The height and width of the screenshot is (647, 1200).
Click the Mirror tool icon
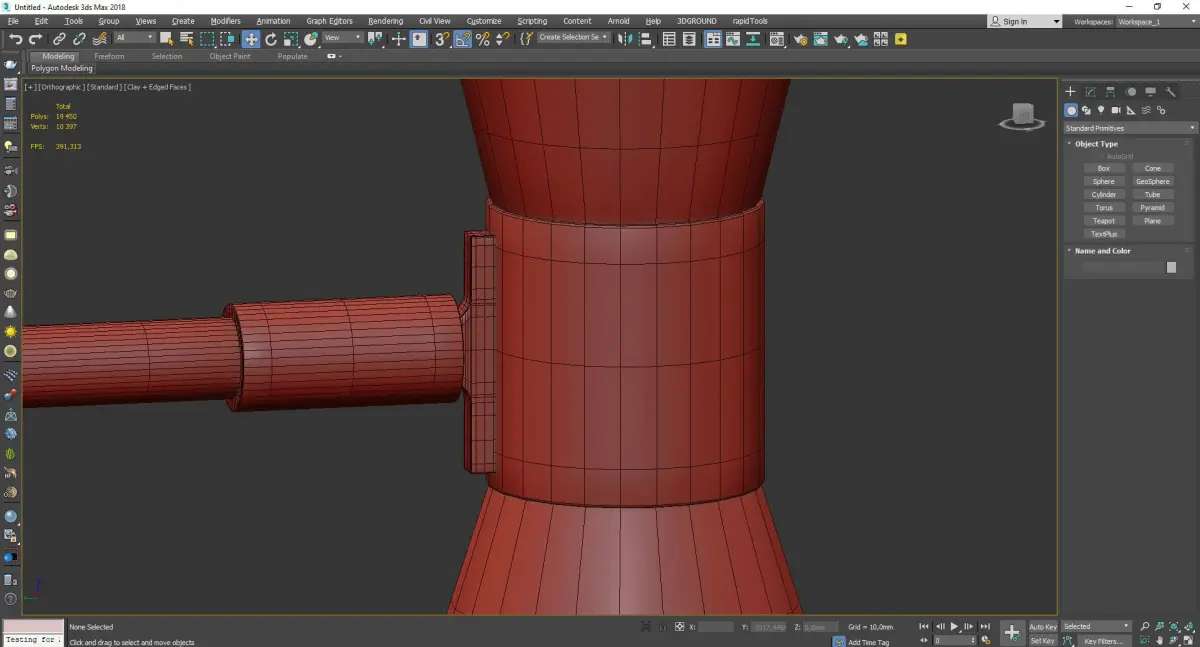point(625,39)
